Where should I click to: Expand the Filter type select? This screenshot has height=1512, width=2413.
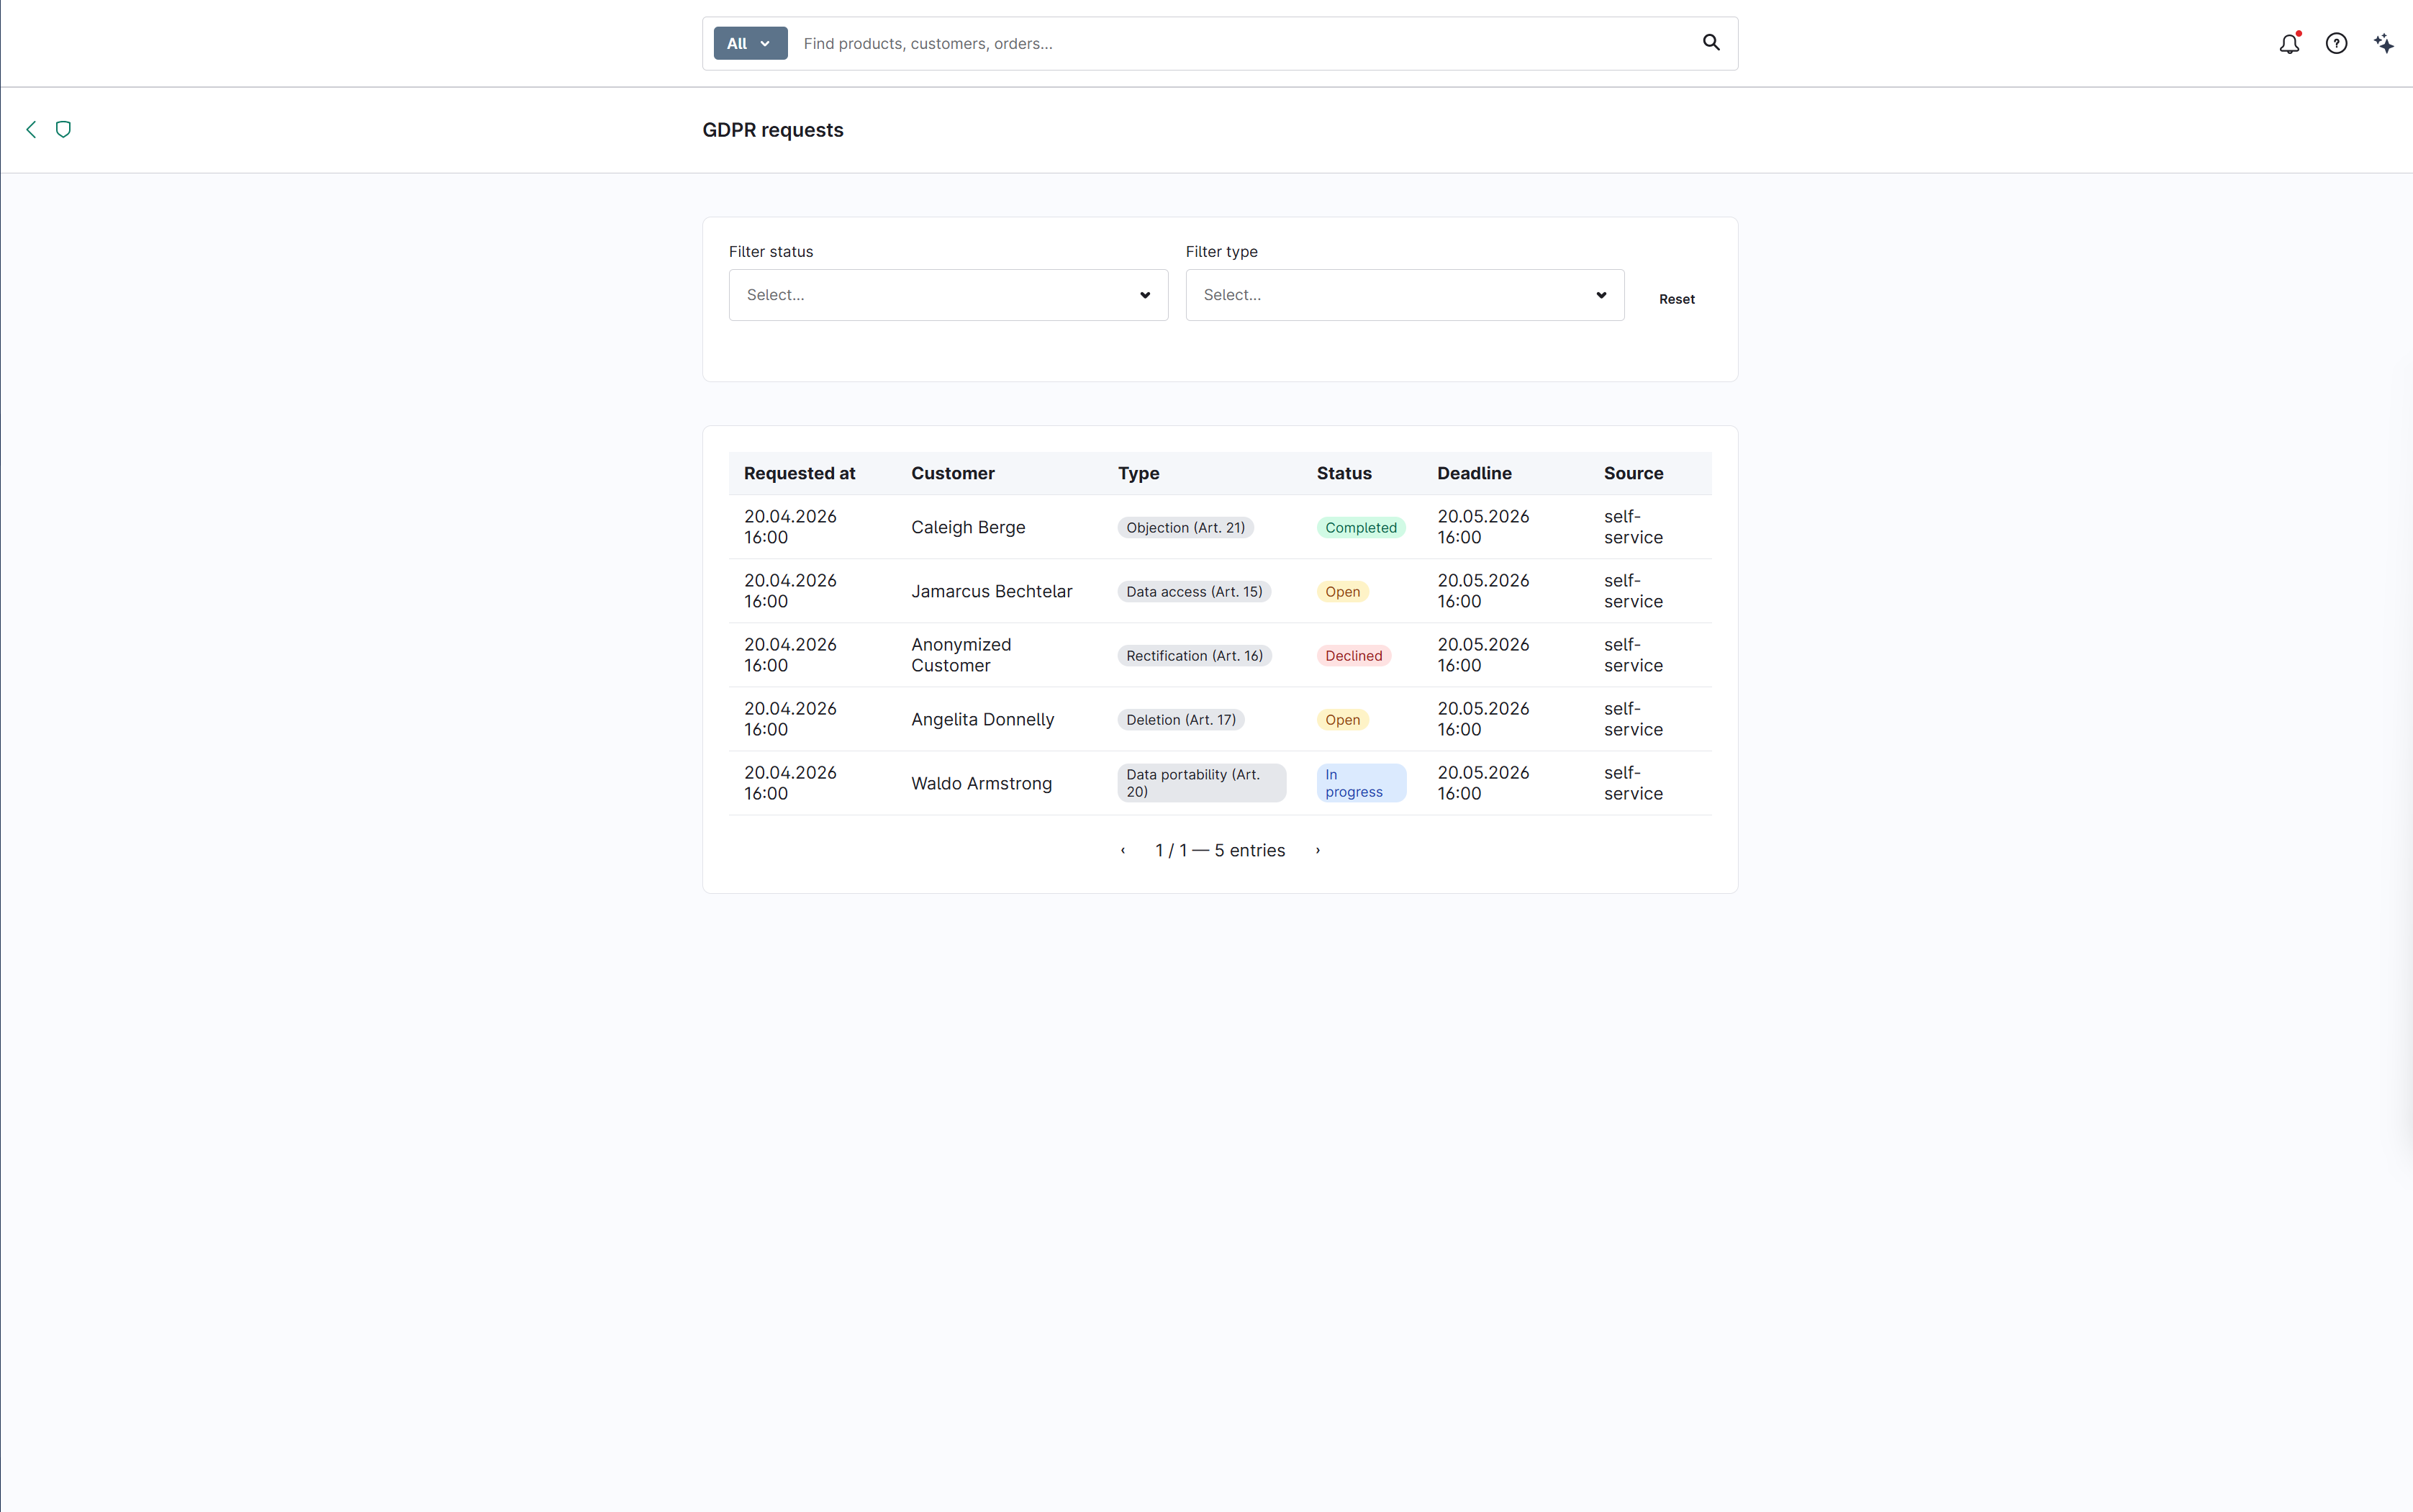[1405, 295]
